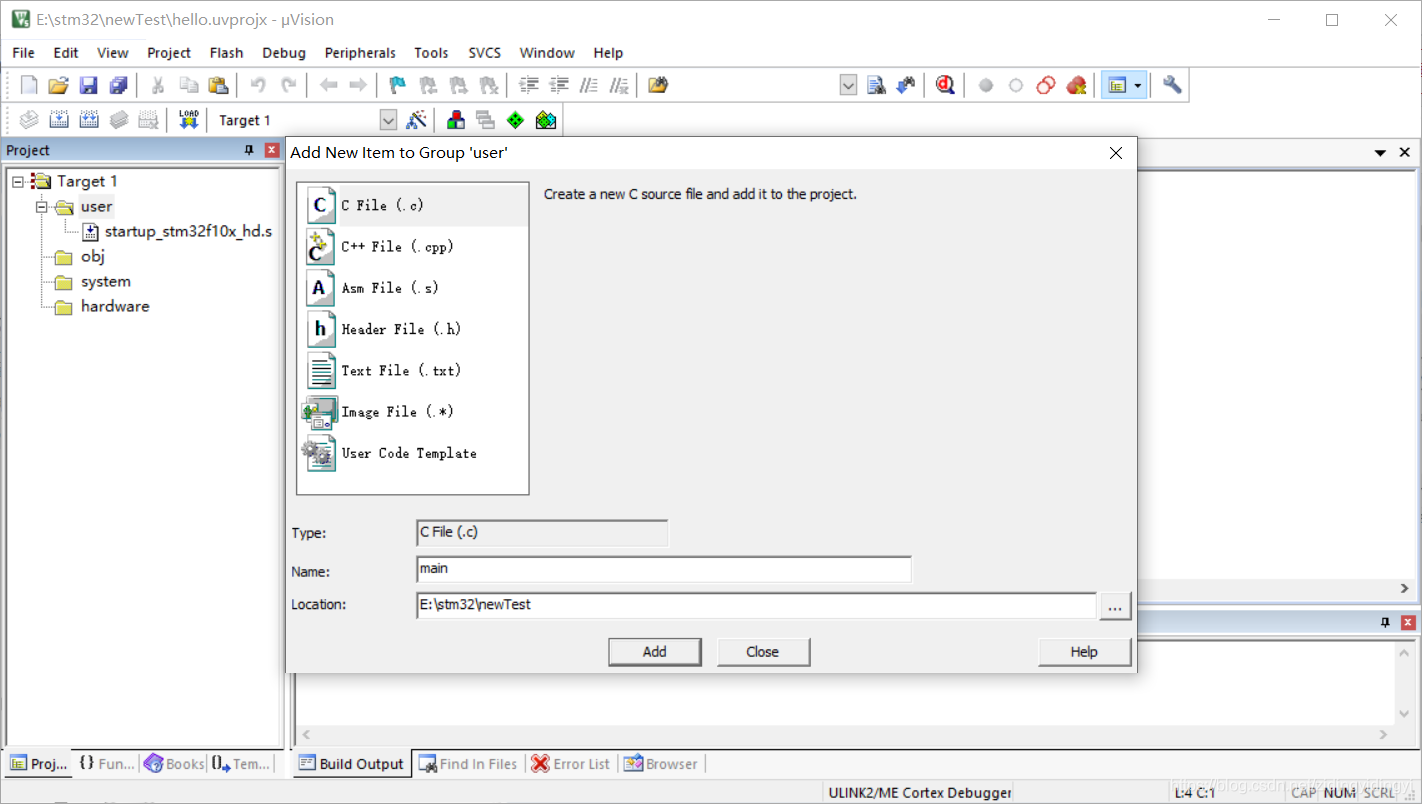Close the Project panel with red X
This screenshot has width=1422, height=804.
[x=272, y=150]
